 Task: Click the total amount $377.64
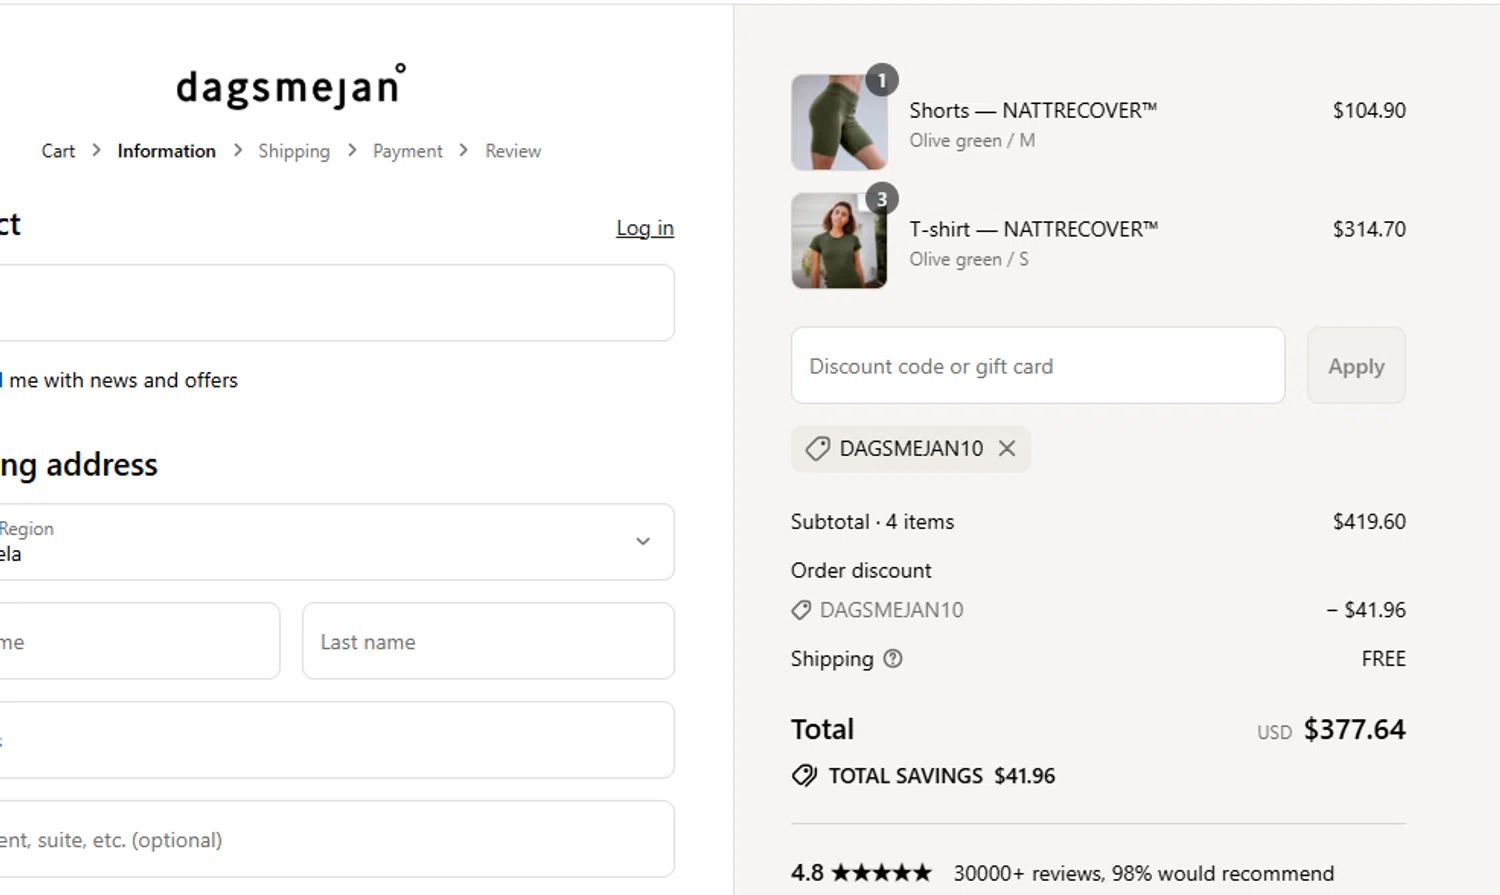pyautogui.click(x=1354, y=729)
